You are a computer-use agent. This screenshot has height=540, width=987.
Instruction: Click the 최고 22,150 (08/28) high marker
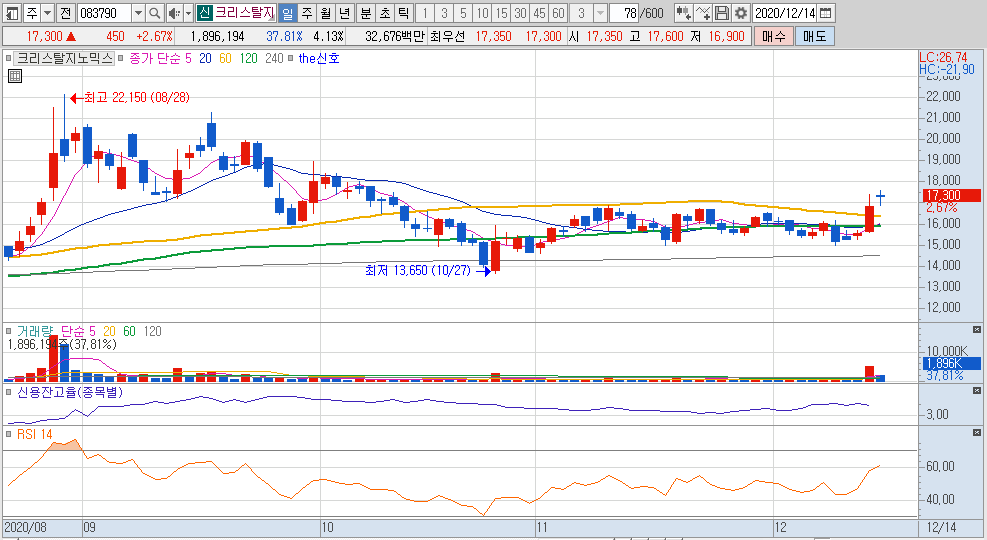[x=130, y=98]
